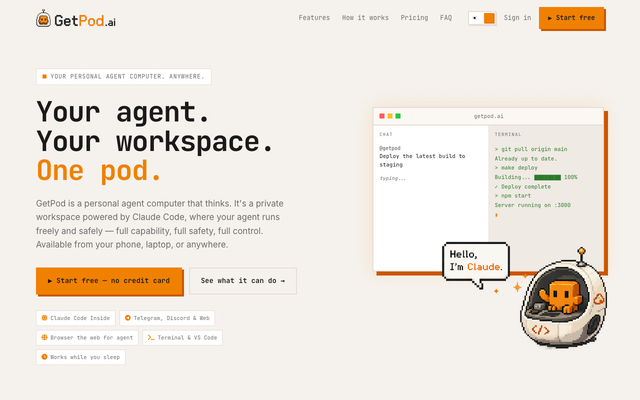Toggle the light/dark theme switch
Image resolution: width=640 pixels, height=400 pixels.
pyautogui.click(x=482, y=18)
